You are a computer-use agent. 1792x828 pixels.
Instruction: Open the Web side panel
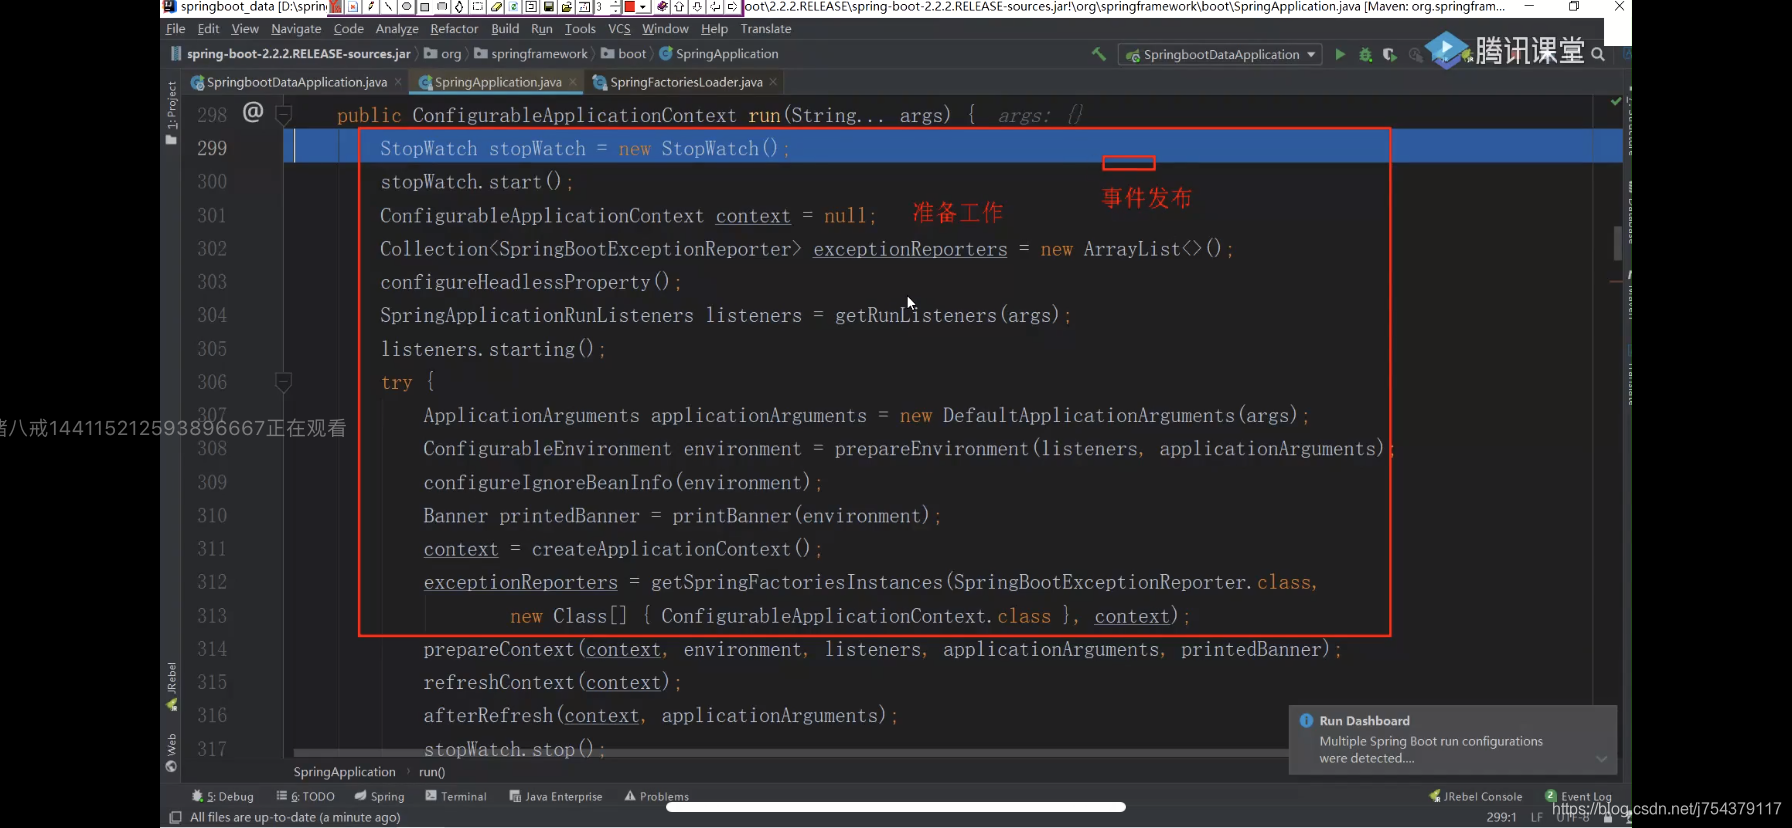coord(171,752)
